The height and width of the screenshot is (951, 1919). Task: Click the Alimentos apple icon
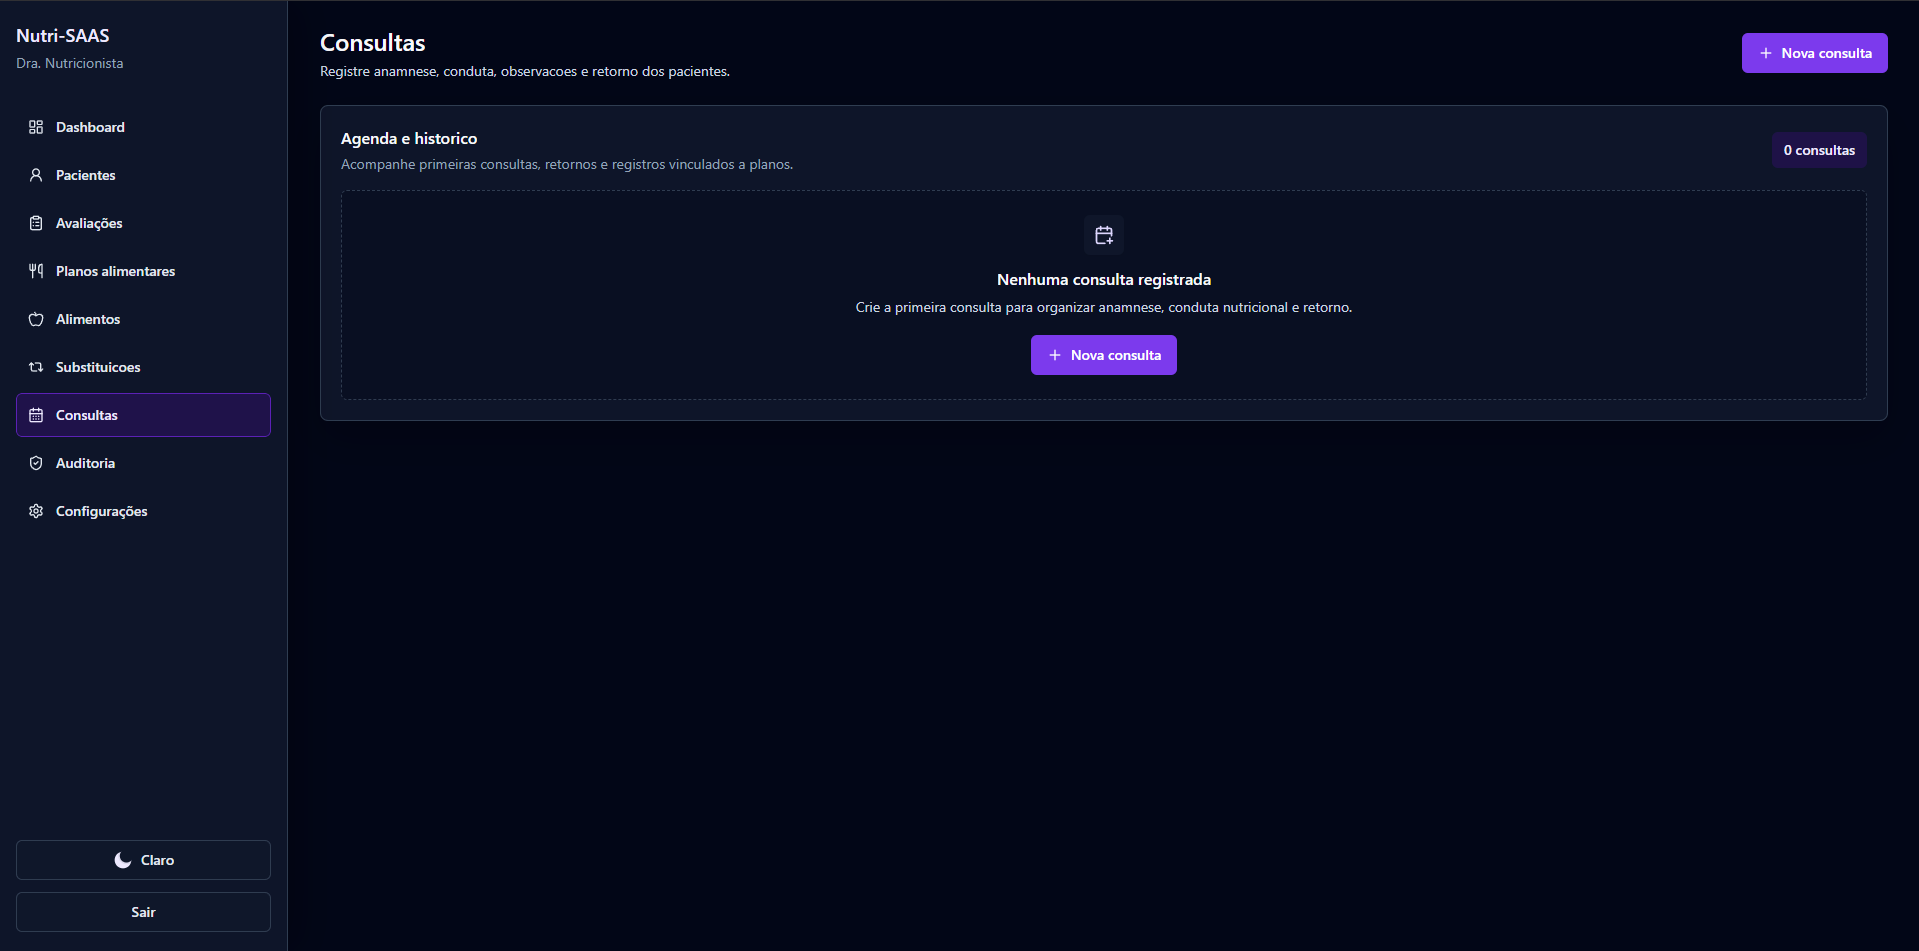click(36, 319)
